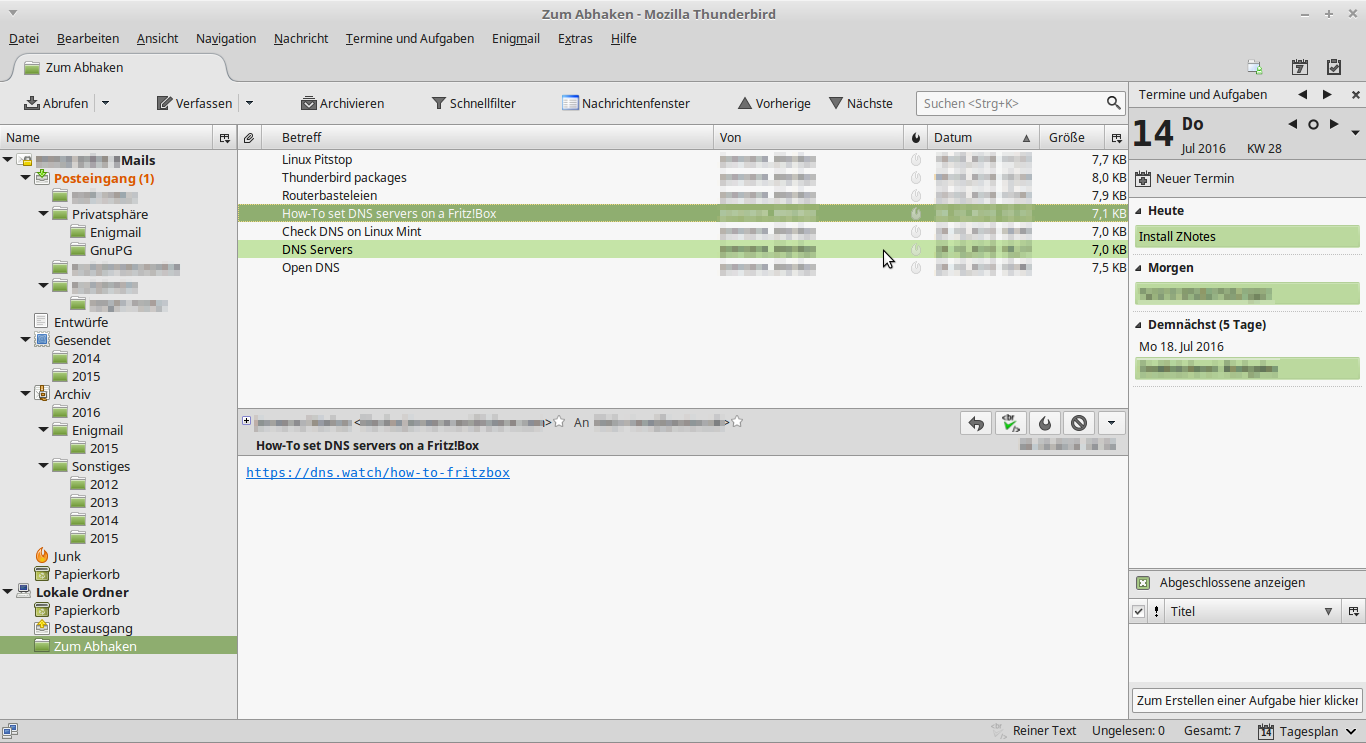This screenshot has width=1366, height=743.
Task: Go to the next day in the agenda pane
Action: tap(1334, 125)
